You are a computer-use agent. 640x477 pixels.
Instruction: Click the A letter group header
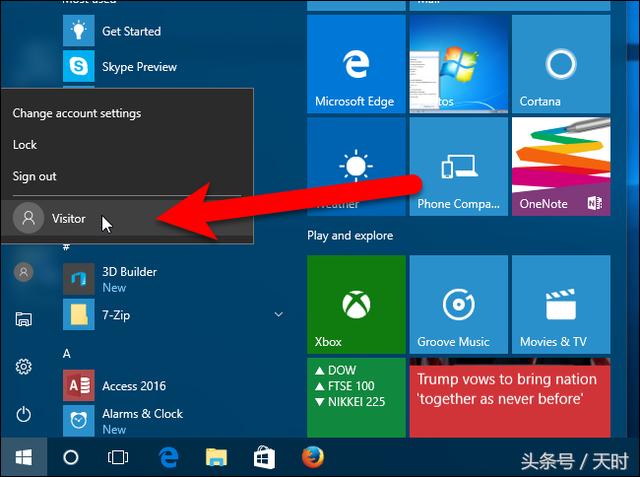click(x=67, y=354)
